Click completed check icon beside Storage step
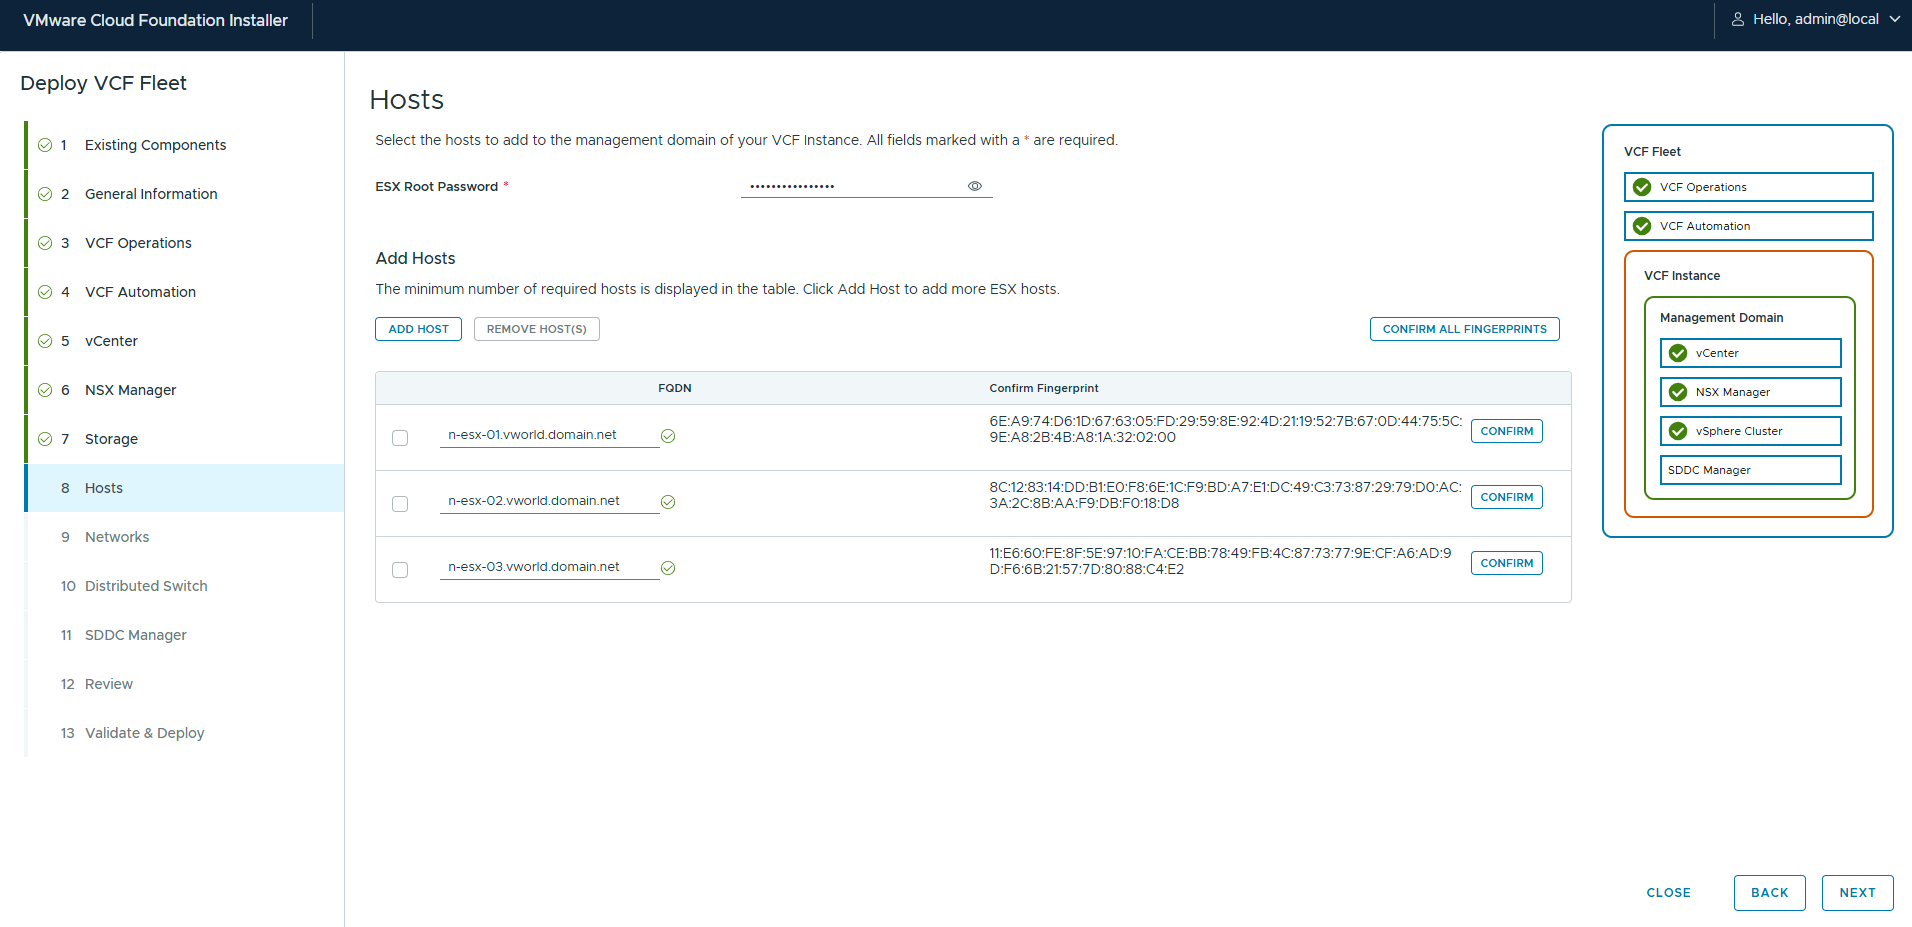 pyautogui.click(x=45, y=439)
